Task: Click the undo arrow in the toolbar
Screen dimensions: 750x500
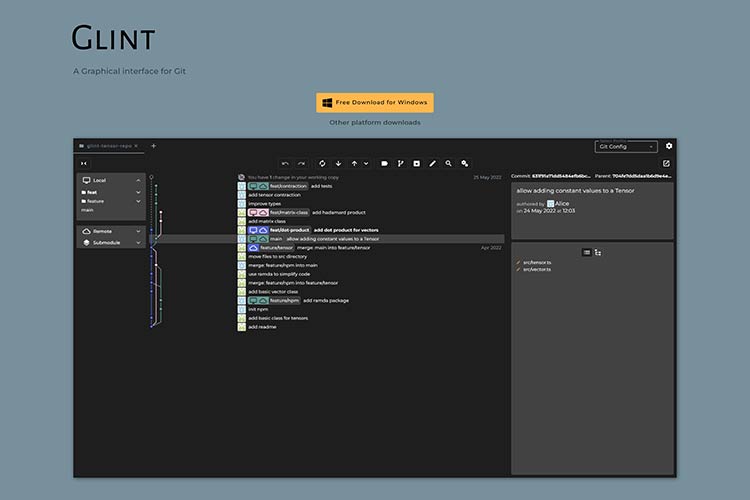Action: click(x=285, y=163)
